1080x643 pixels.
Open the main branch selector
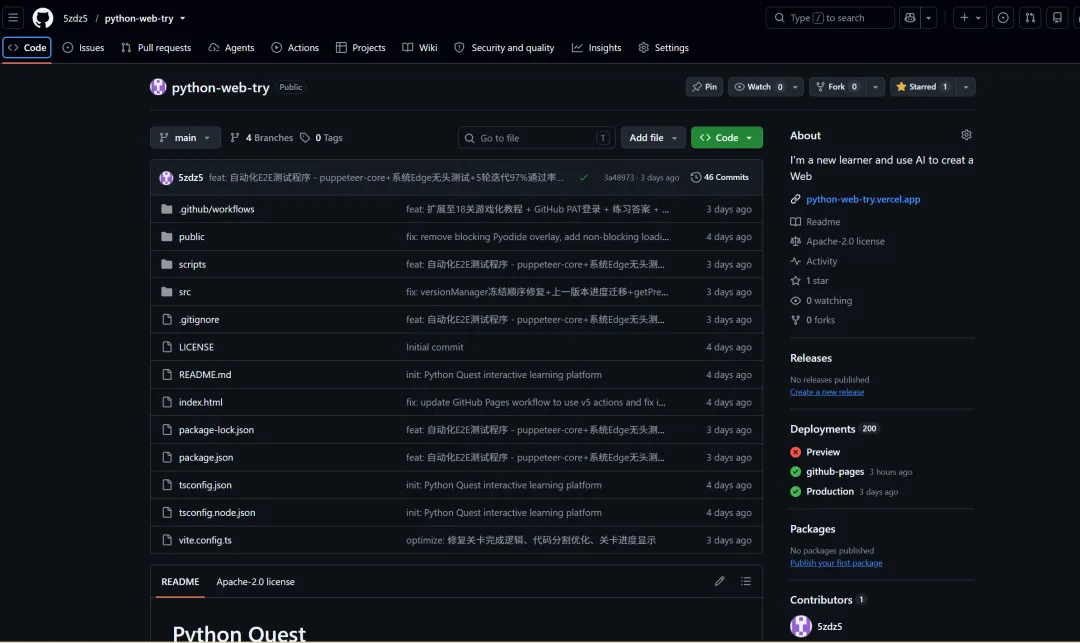pyautogui.click(x=185, y=138)
